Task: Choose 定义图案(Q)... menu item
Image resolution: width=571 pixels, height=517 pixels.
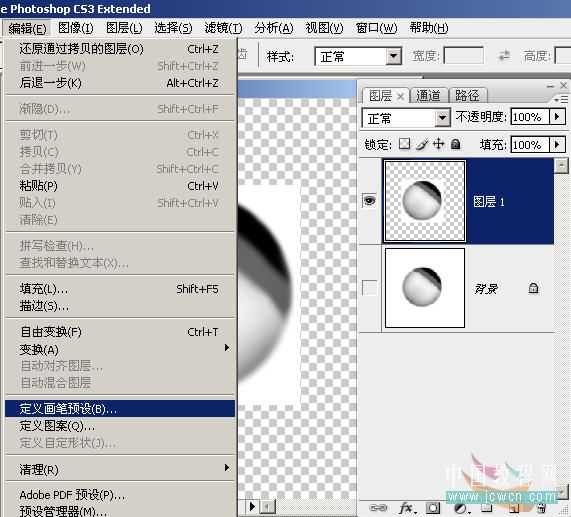Action: pyautogui.click(x=120, y=426)
